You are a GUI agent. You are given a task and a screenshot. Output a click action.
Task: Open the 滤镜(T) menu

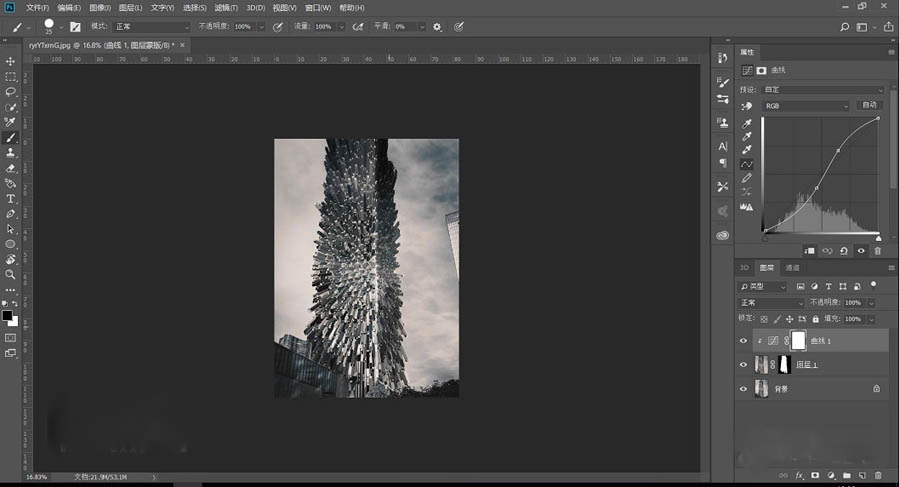click(x=227, y=7)
